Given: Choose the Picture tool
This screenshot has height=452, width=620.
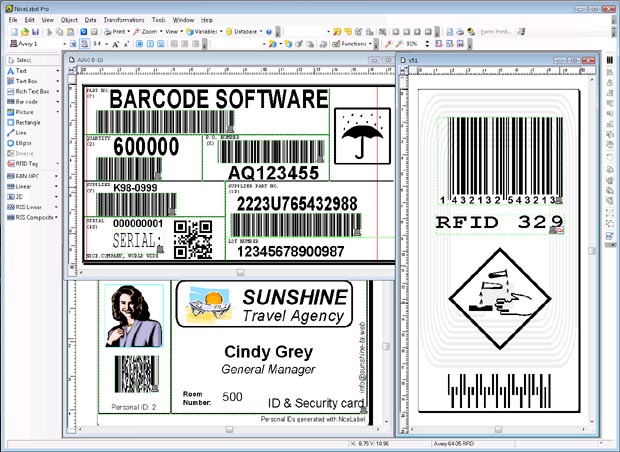Looking at the screenshot, I should click(x=25, y=111).
